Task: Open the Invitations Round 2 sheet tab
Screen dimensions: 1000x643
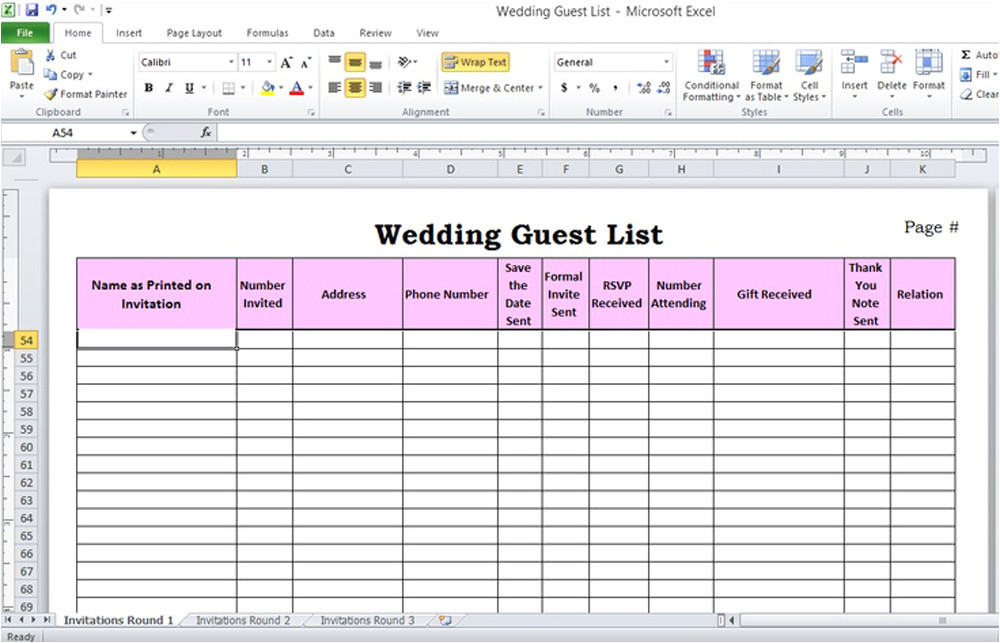Action: point(243,620)
